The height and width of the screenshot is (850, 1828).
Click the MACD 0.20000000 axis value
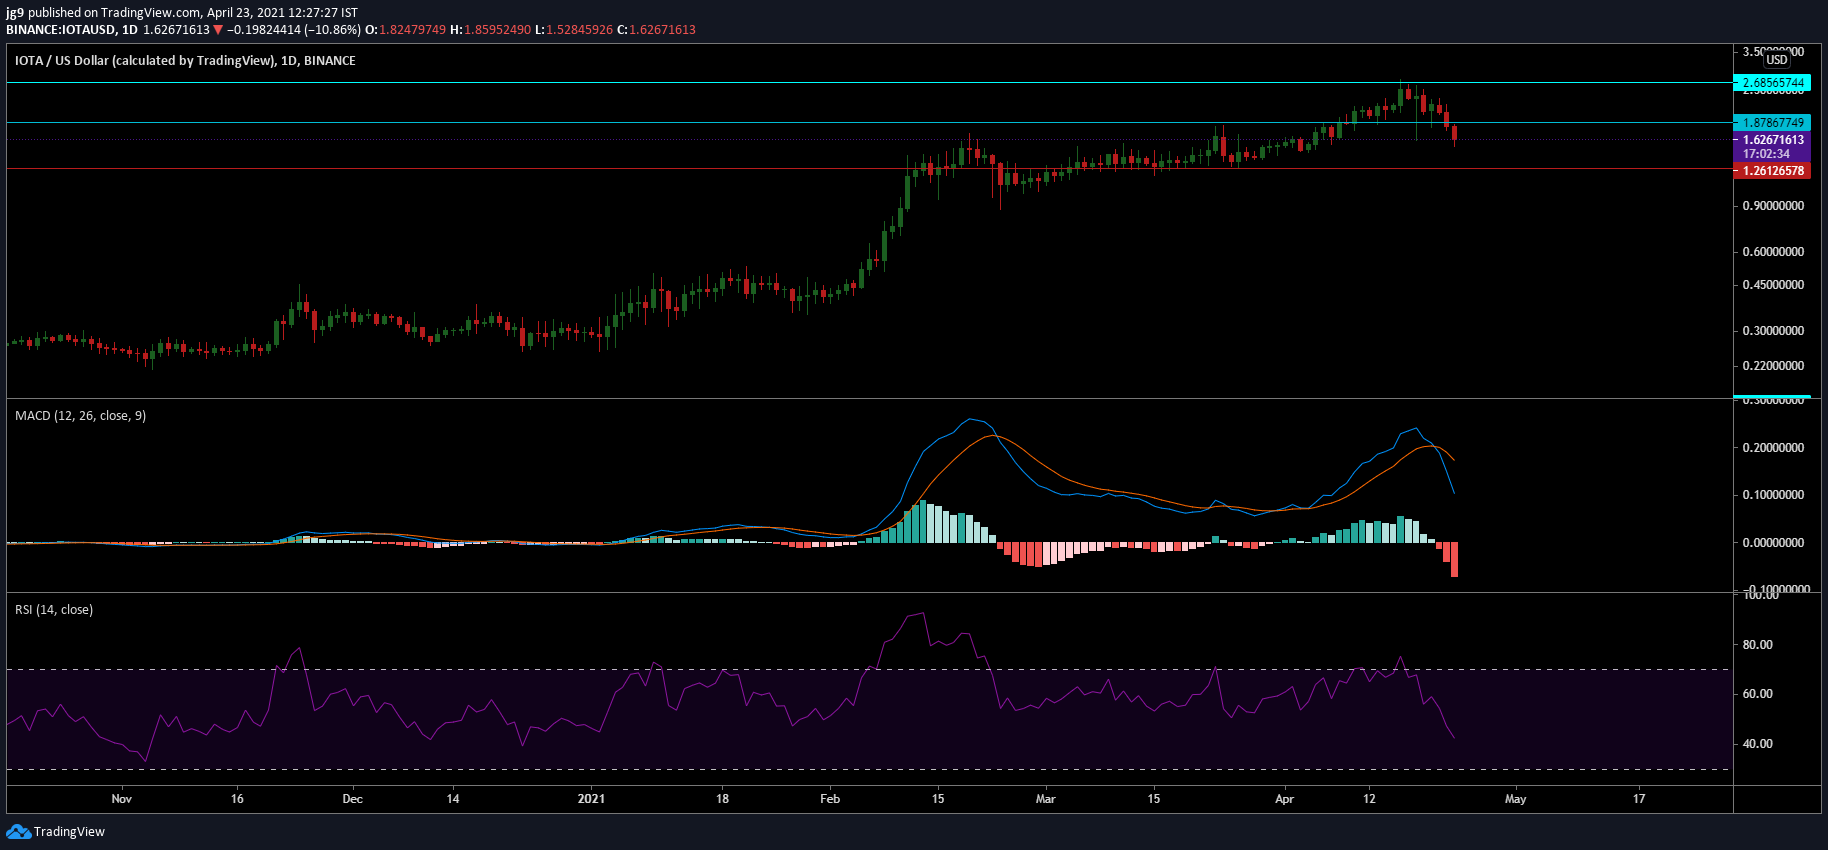pos(1773,448)
